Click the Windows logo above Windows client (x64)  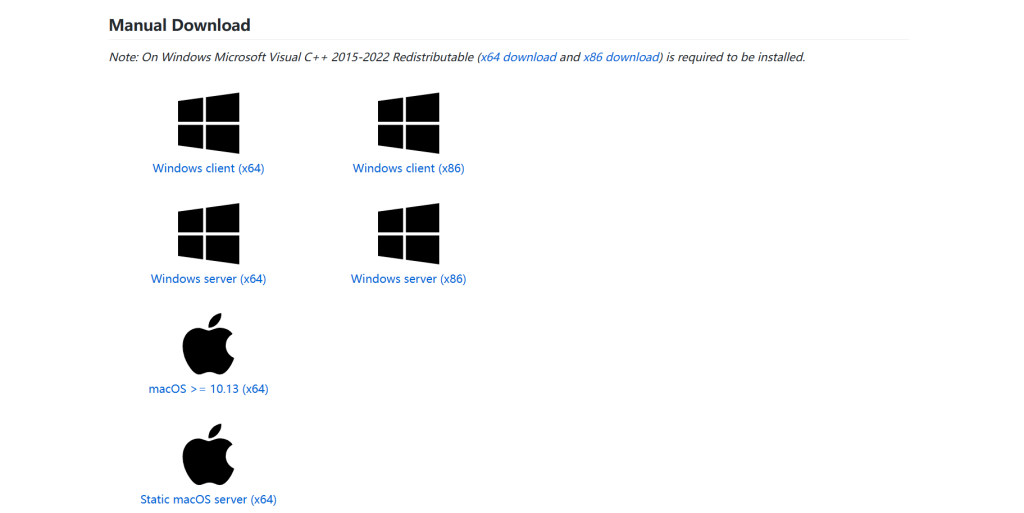point(208,123)
